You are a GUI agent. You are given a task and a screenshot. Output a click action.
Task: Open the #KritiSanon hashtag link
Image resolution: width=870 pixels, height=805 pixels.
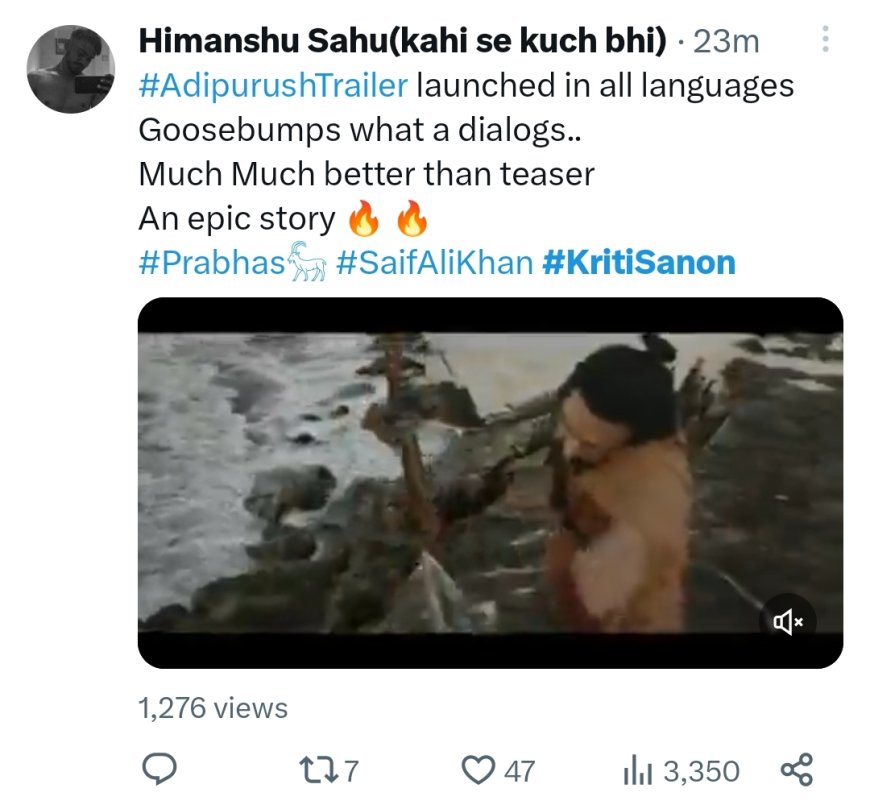tap(639, 262)
